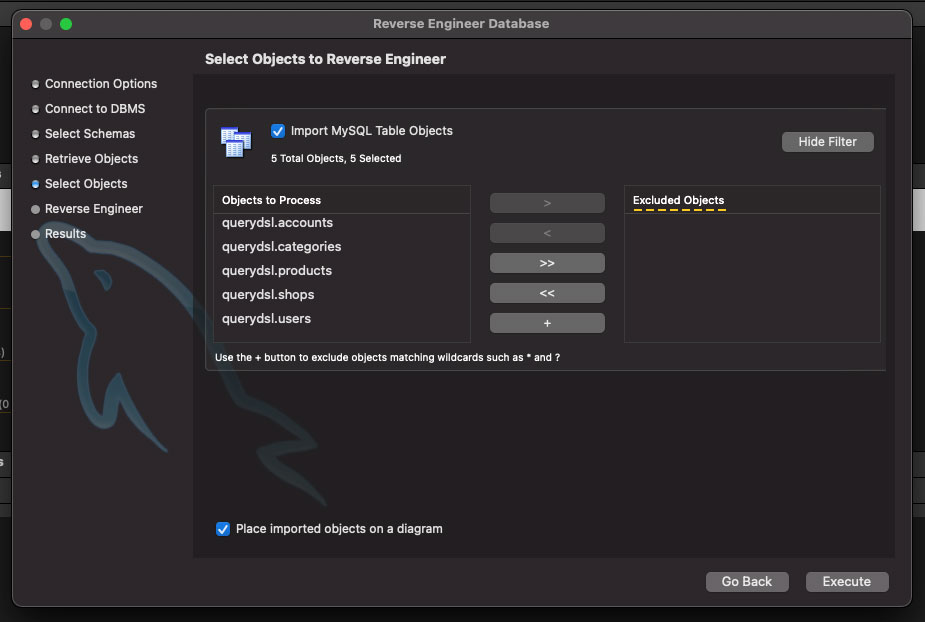Click the MySQL table objects icon
925x622 pixels.
point(236,142)
